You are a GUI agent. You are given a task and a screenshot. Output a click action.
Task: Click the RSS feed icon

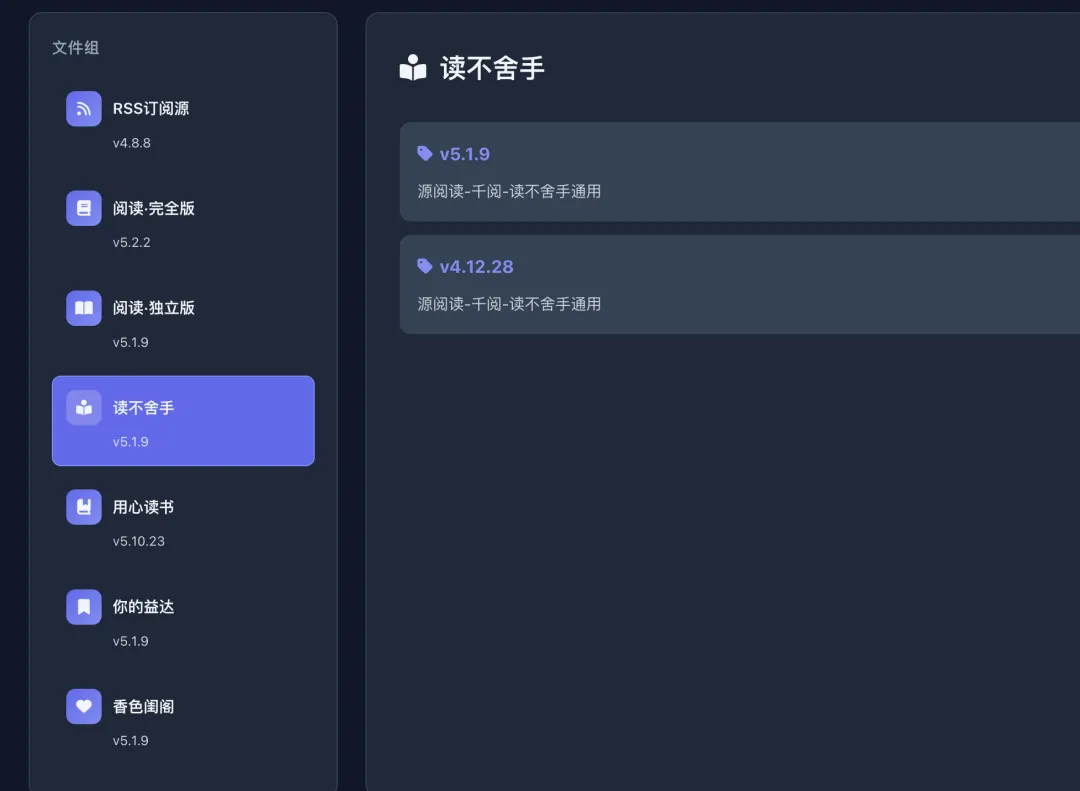tap(84, 109)
